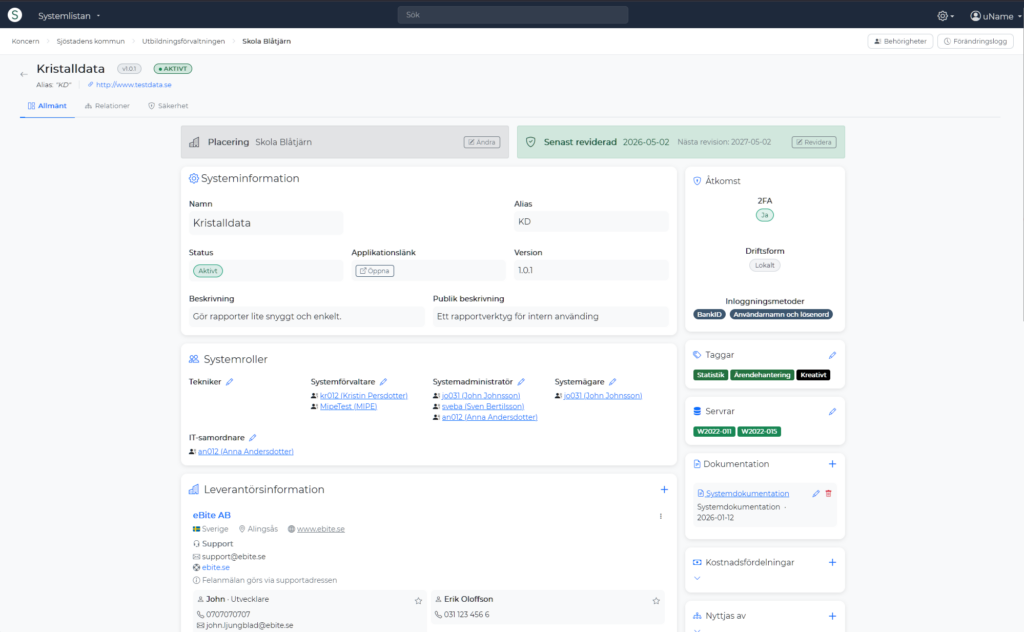The image size is (1024, 632).
Task: Click the Namn field Kristalldata
Action: coord(265,223)
